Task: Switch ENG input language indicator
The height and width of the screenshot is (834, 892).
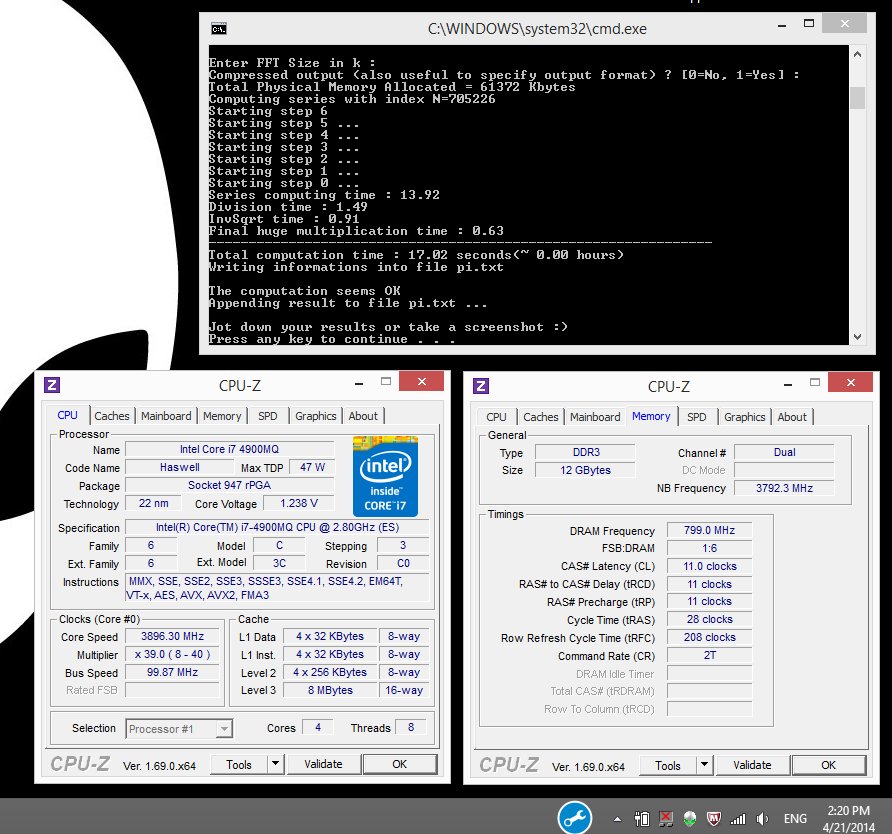Action: click(x=795, y=819)
